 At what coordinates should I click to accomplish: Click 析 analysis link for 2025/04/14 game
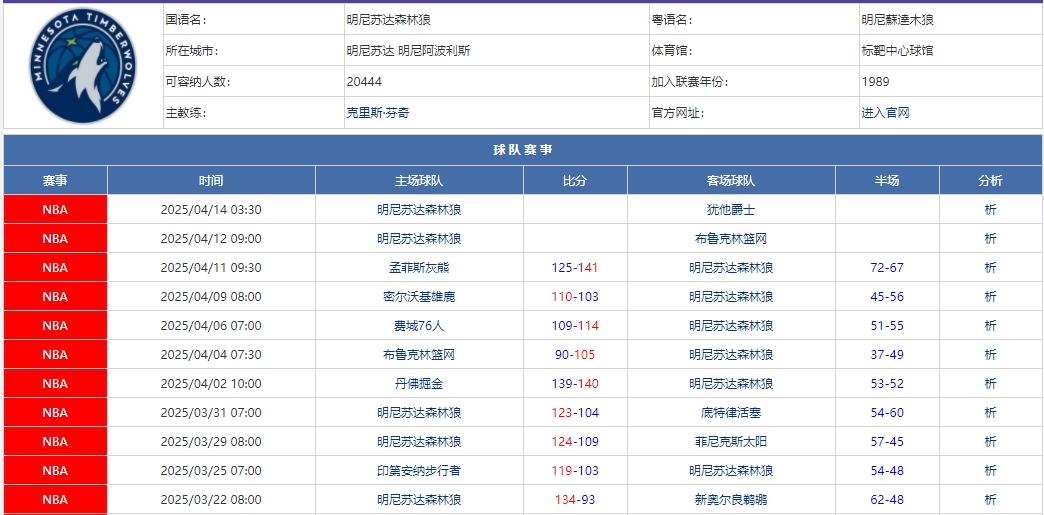click(990, 210)
